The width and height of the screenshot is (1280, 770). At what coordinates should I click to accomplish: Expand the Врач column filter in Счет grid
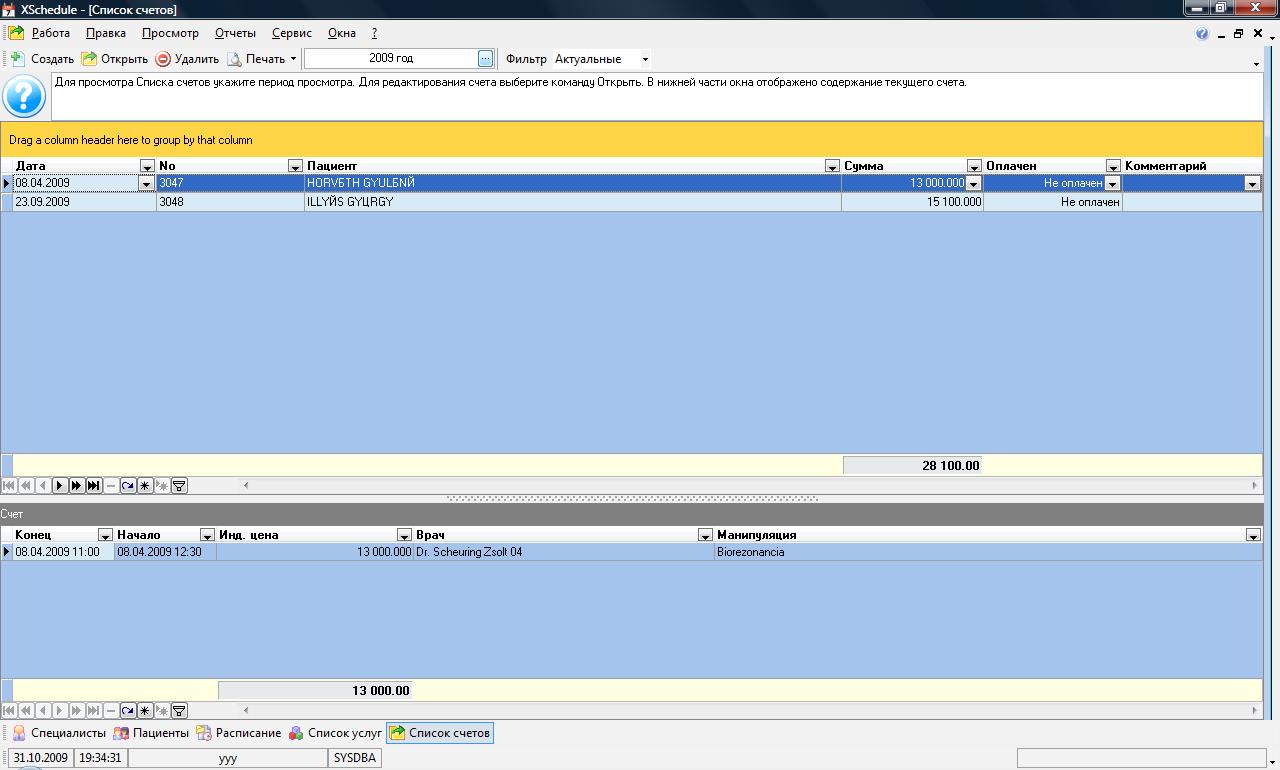pos(705,535)
